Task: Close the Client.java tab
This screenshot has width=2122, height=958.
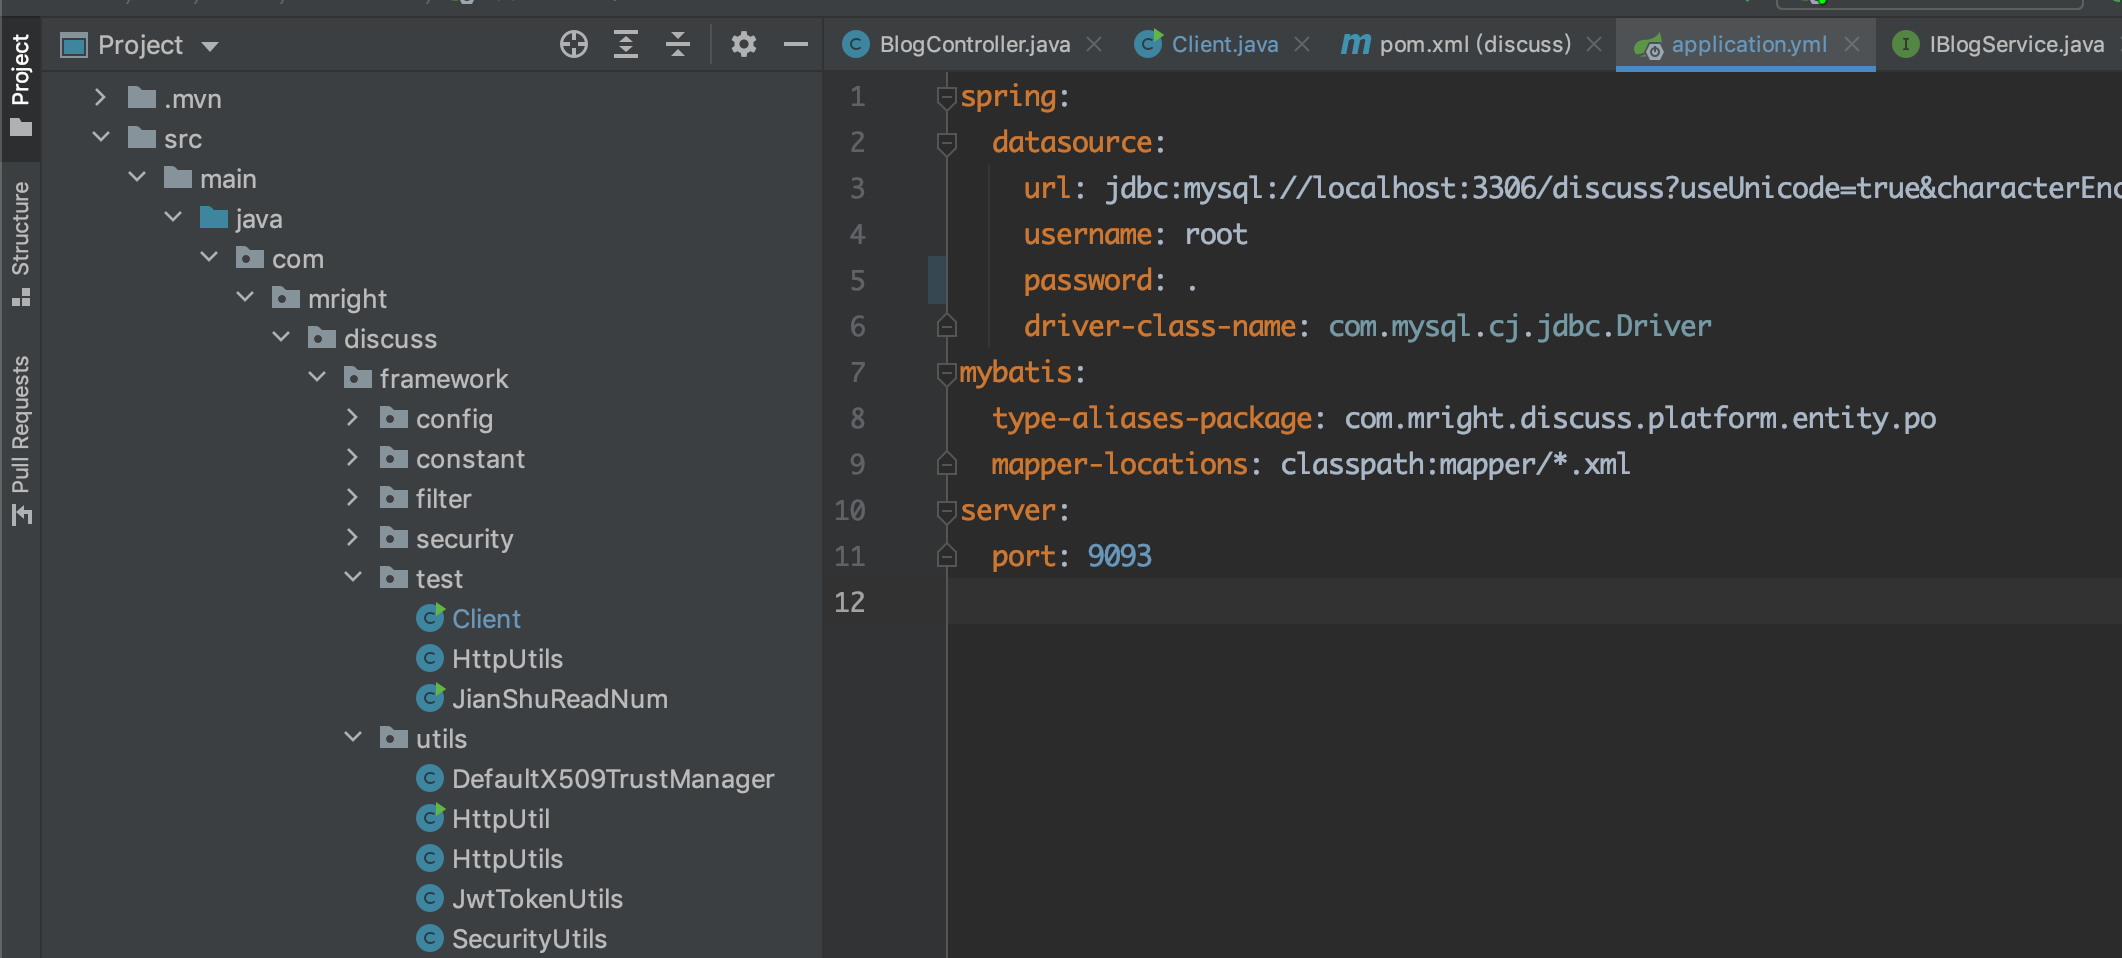Action: (x=1302, y=45)
